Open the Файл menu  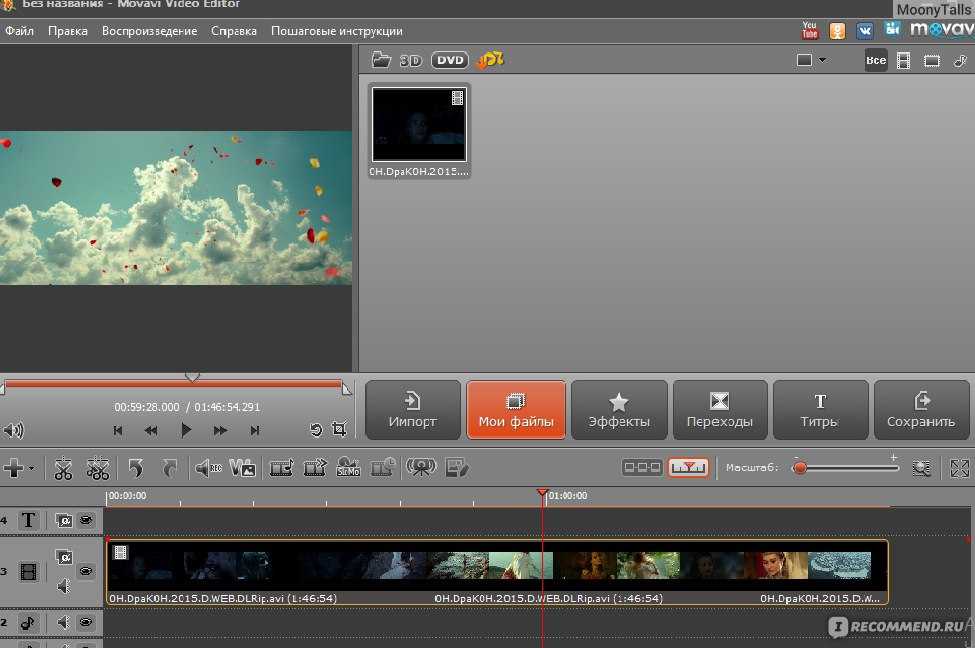click(19, 31)
